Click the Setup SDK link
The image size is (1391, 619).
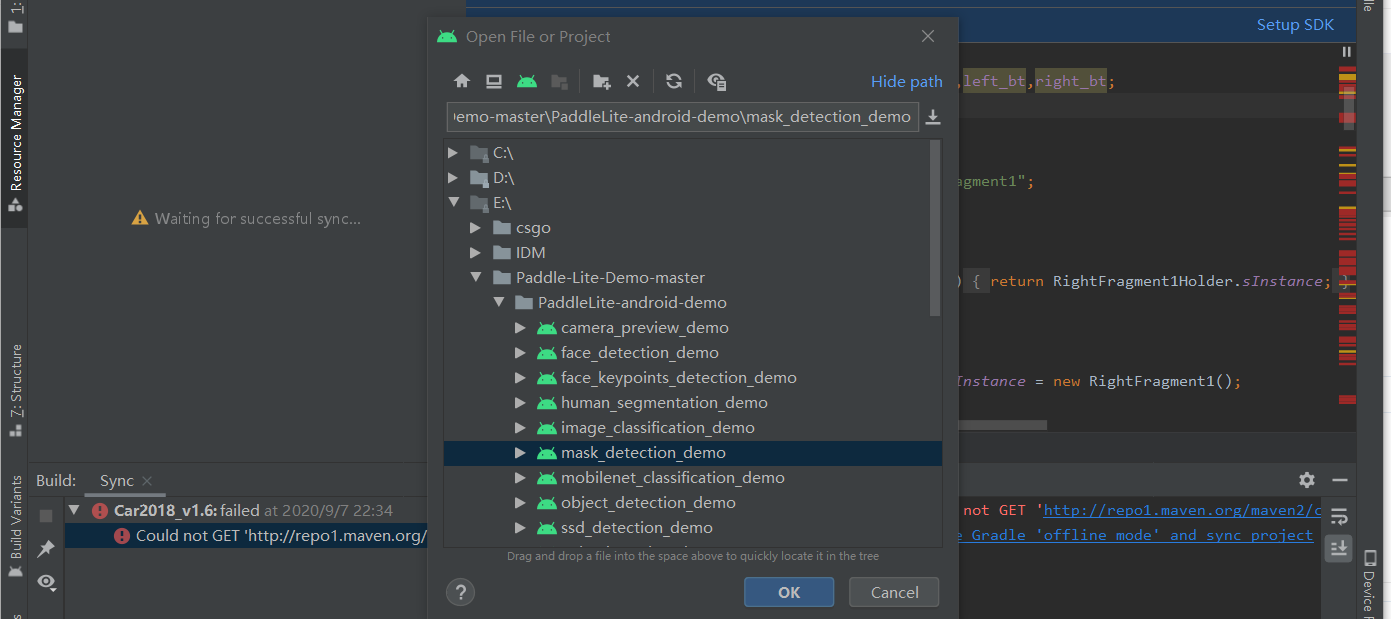[1295, 24]
